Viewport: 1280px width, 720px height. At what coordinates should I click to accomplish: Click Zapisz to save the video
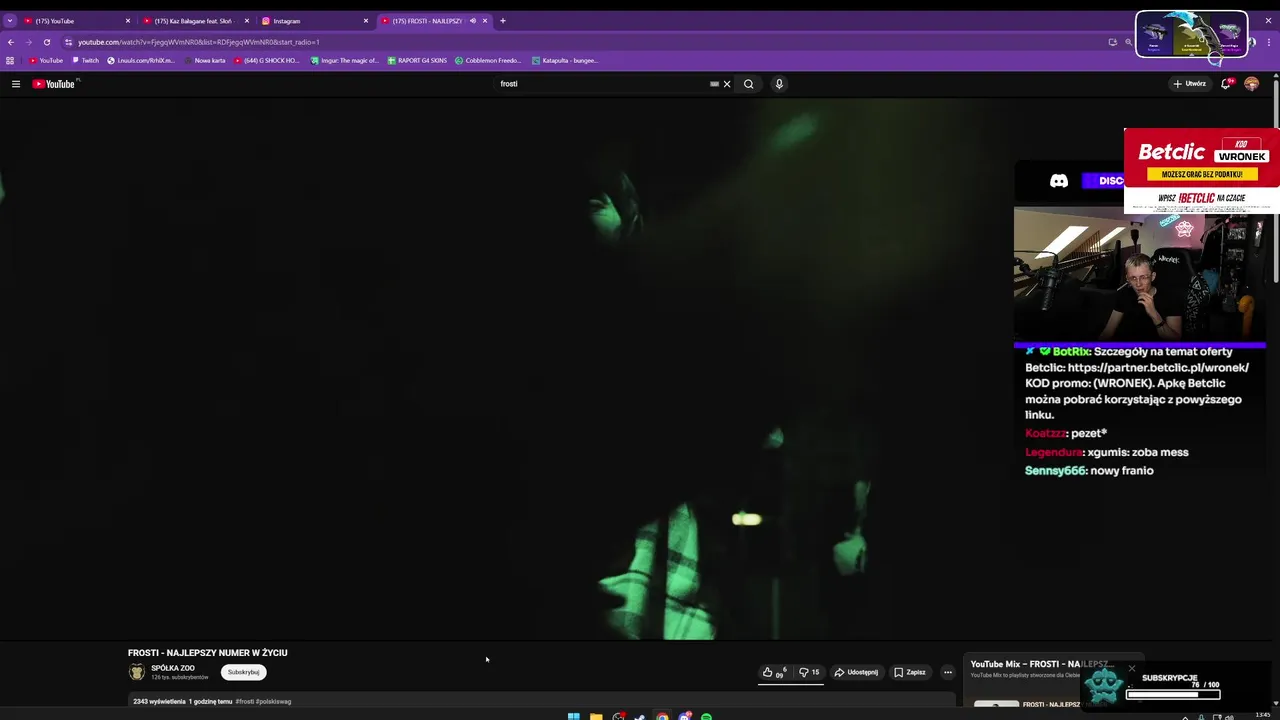pos(910,672)
